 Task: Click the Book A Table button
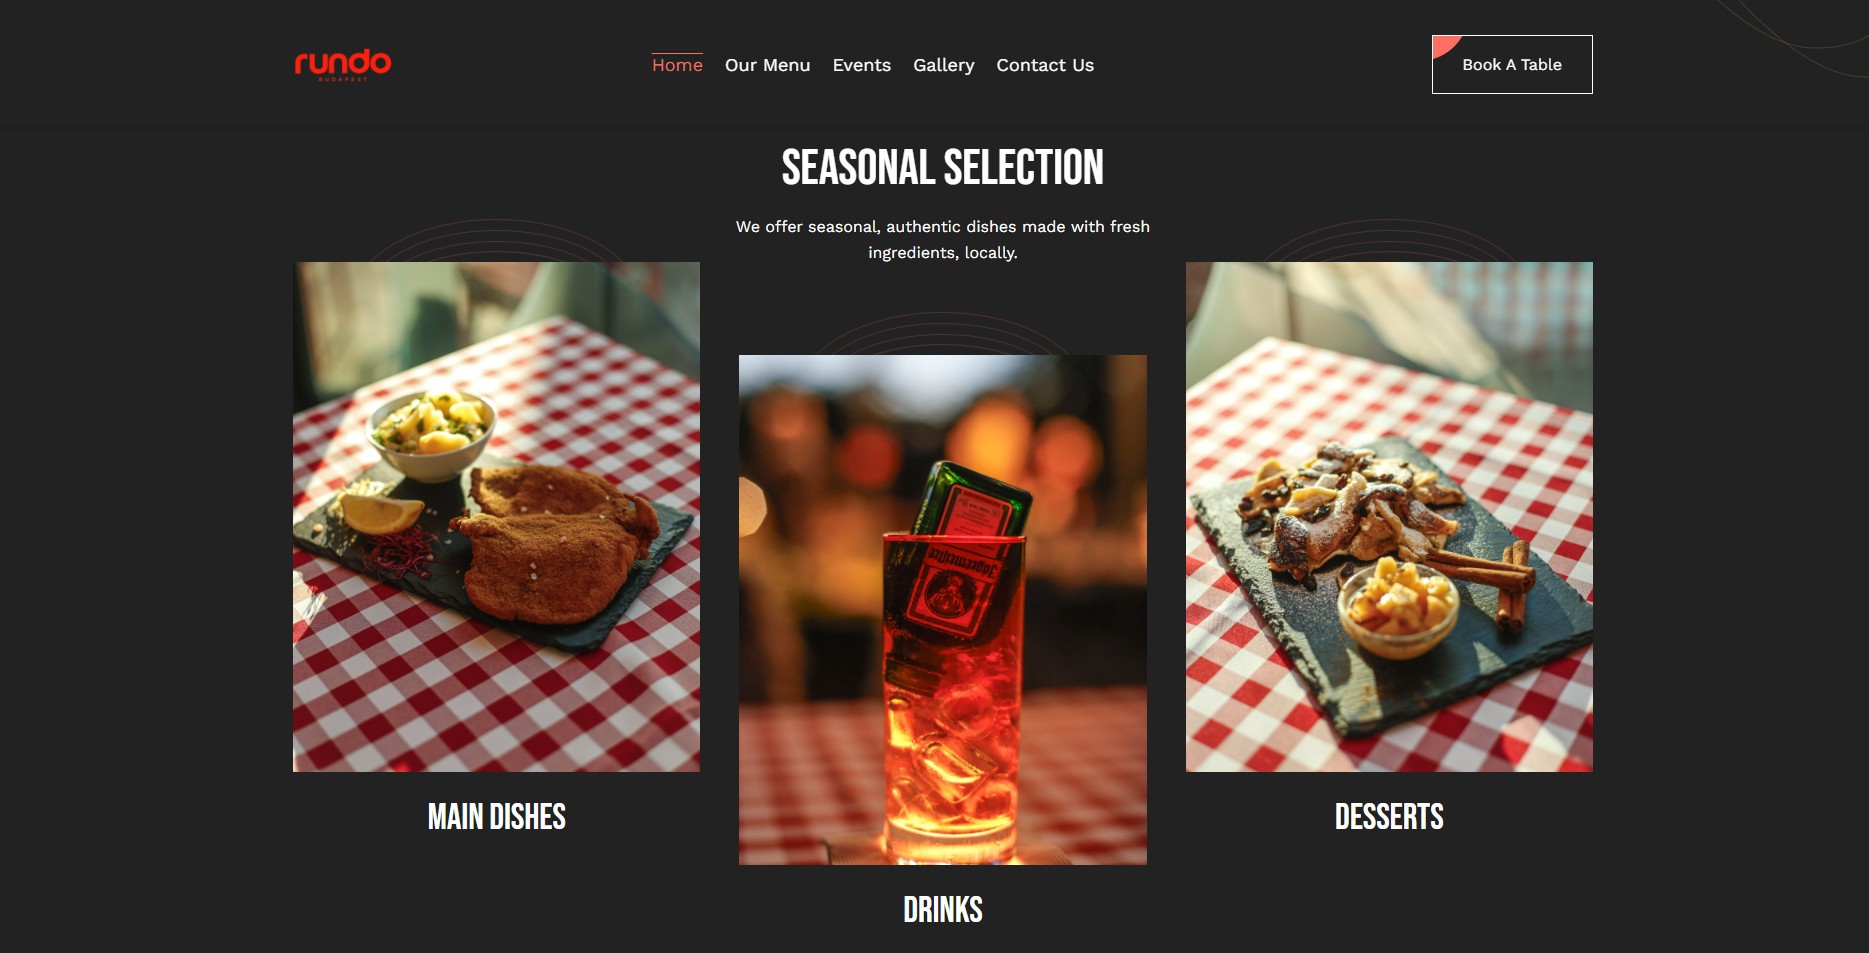click(x=1512, y=64)
